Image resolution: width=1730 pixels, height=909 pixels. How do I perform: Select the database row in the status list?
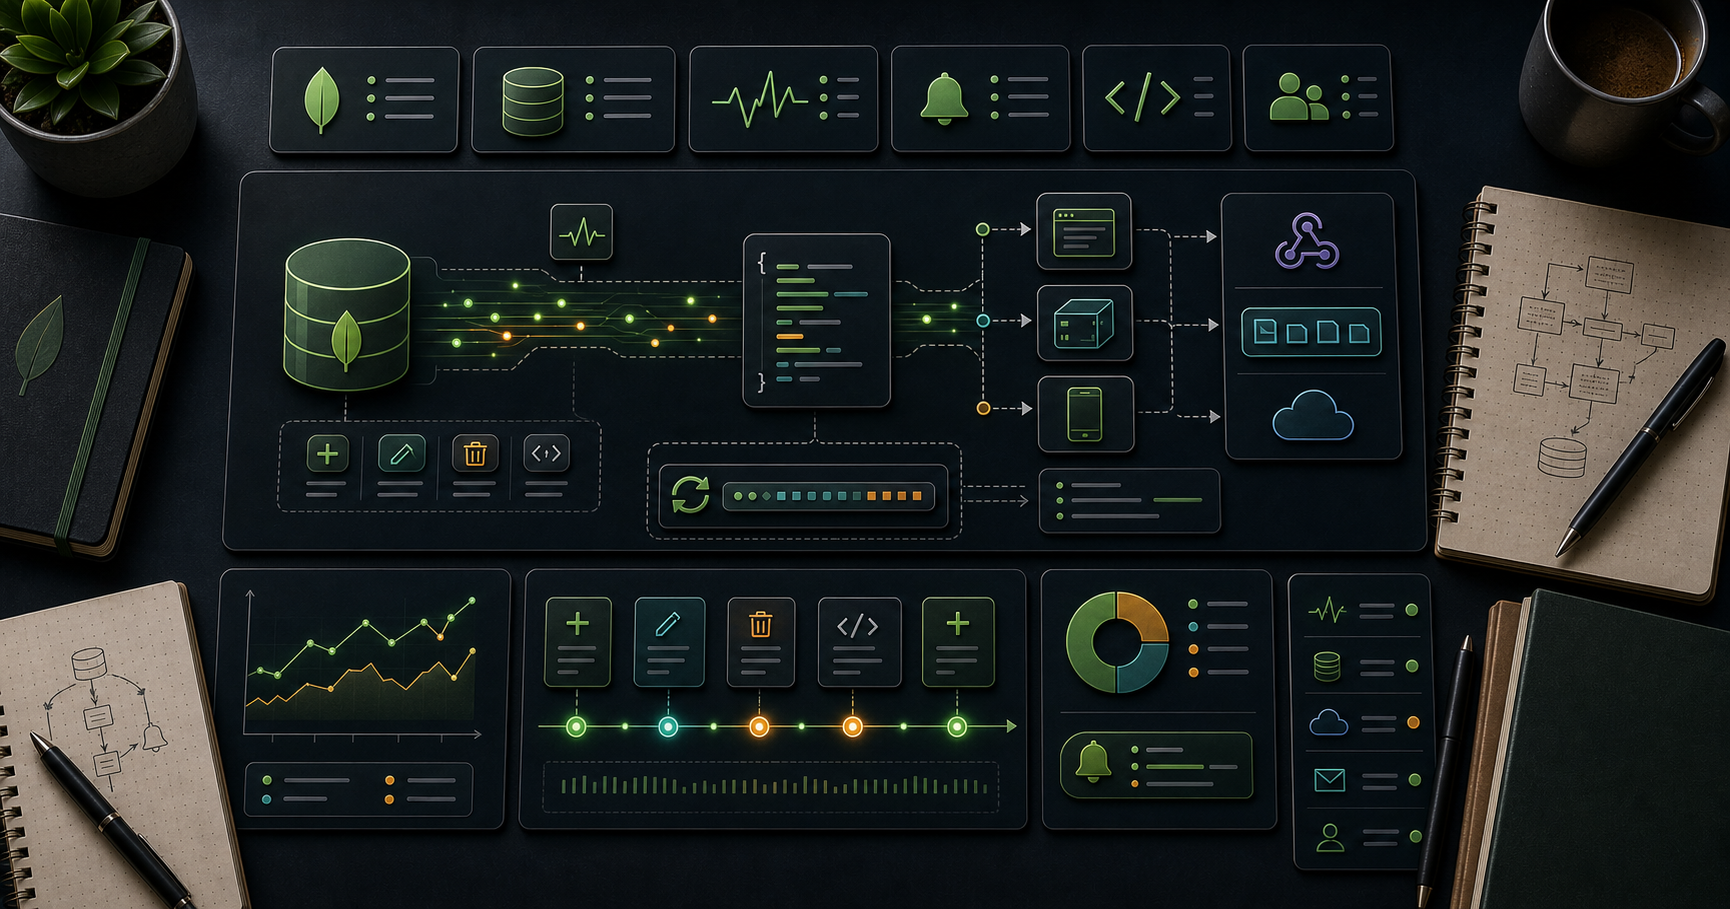tap(1364, 666)
